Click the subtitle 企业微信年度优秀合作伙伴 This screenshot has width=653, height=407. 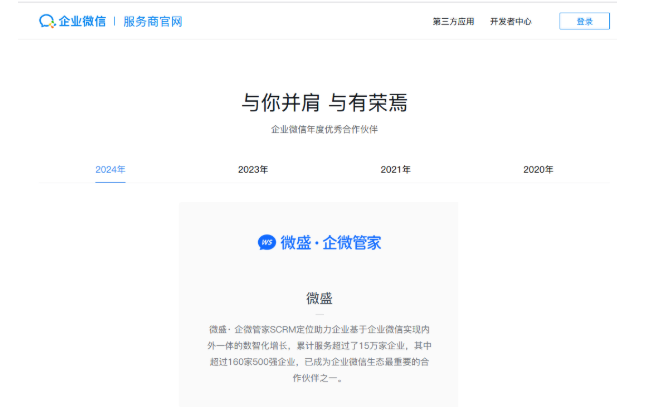324,130
